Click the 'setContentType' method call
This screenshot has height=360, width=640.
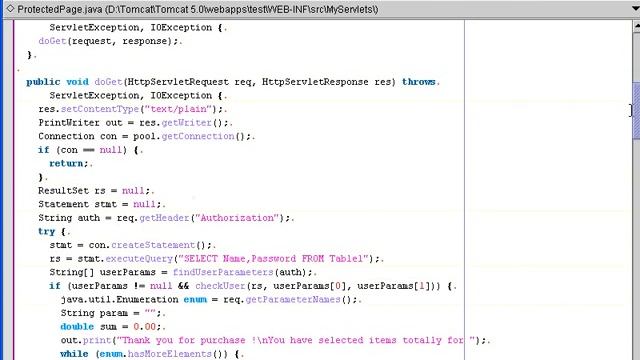click(100, 109)
